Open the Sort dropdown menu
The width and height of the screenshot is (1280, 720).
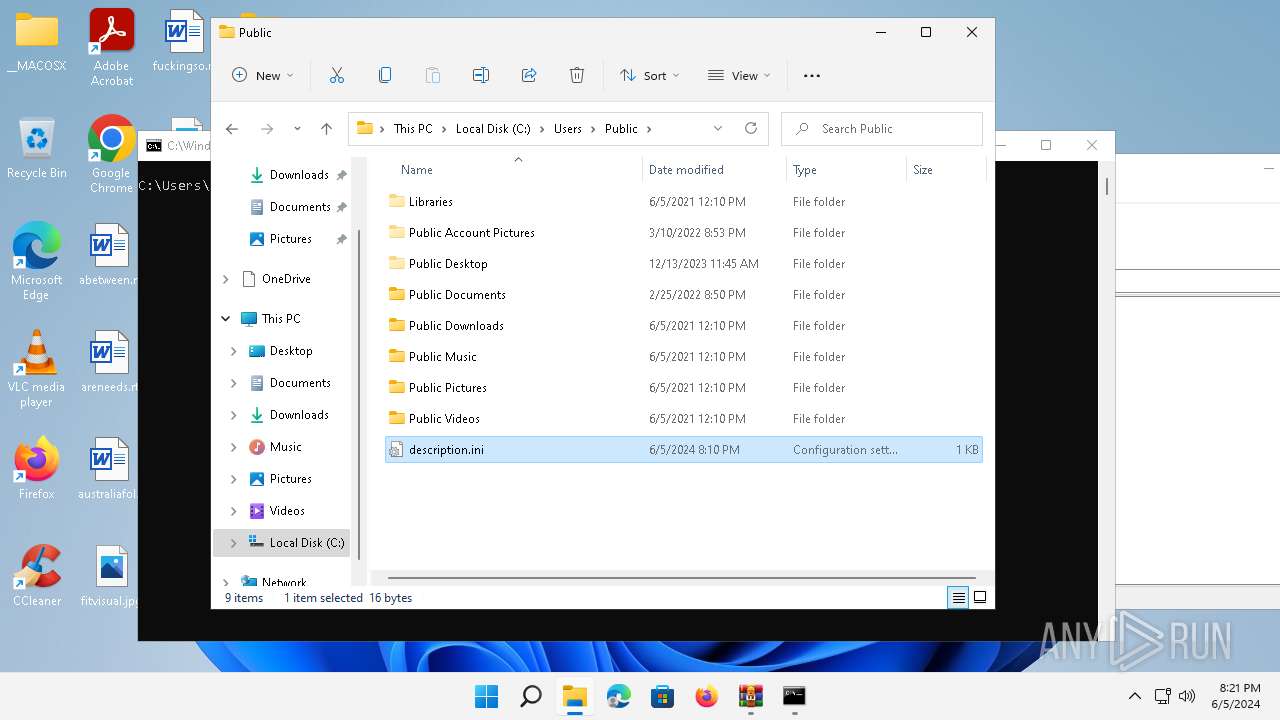pyautogui.click(x=650, y=75)
